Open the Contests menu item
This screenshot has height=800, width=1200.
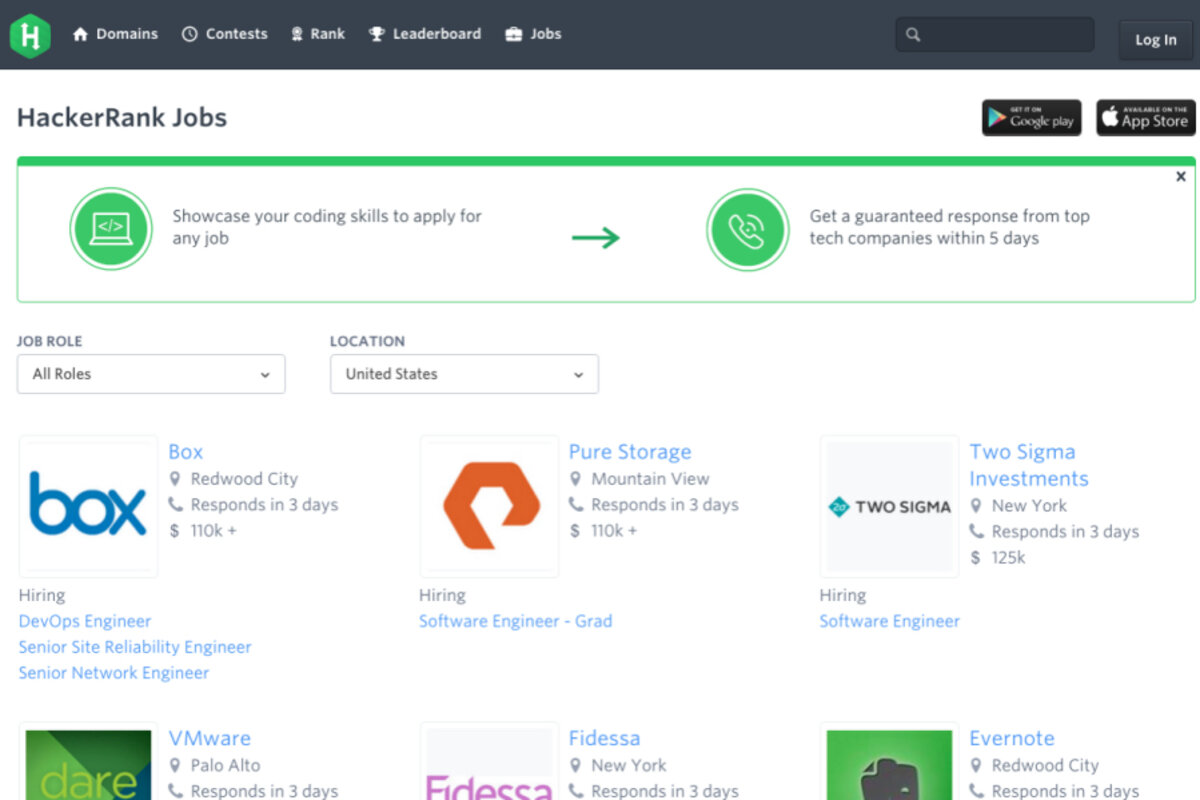click(225, 34)
